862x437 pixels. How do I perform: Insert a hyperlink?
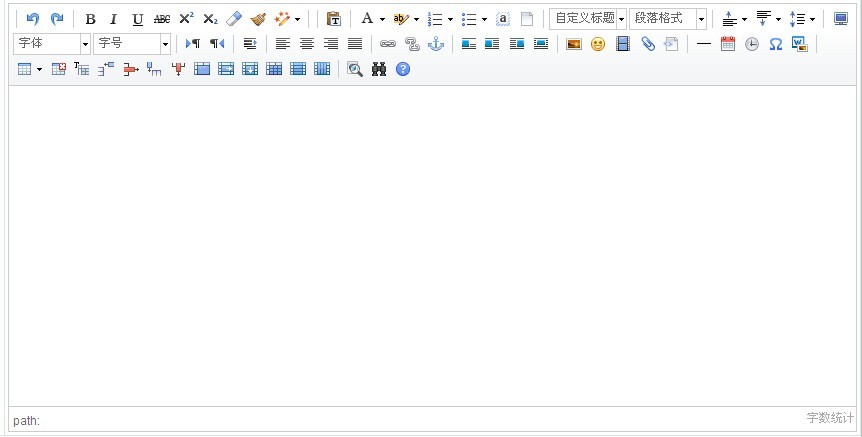coord(388,44)
